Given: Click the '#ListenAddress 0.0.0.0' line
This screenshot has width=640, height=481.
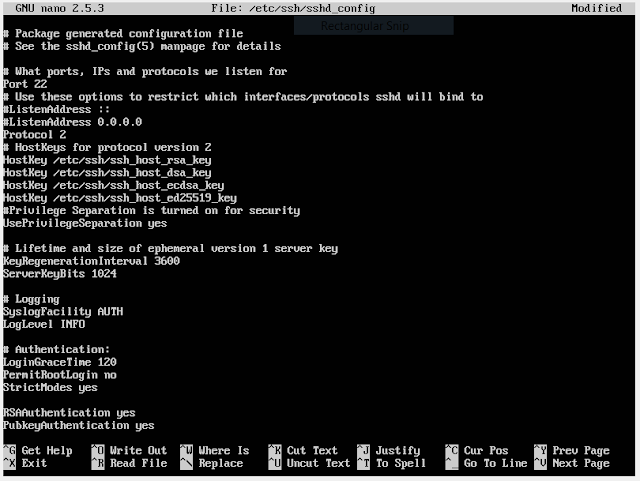Looking at the screenshot, I should (72, 122).
